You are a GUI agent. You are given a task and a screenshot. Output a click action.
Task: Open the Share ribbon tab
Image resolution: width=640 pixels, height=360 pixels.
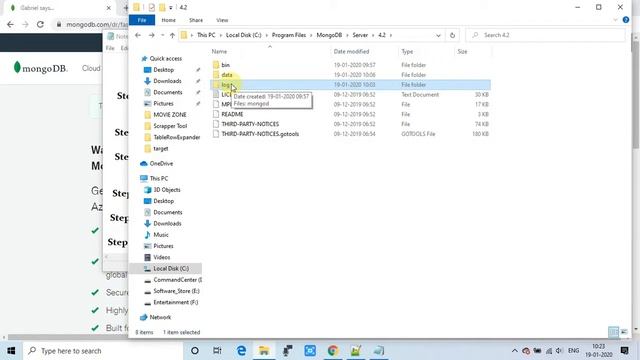click(196, 20)
